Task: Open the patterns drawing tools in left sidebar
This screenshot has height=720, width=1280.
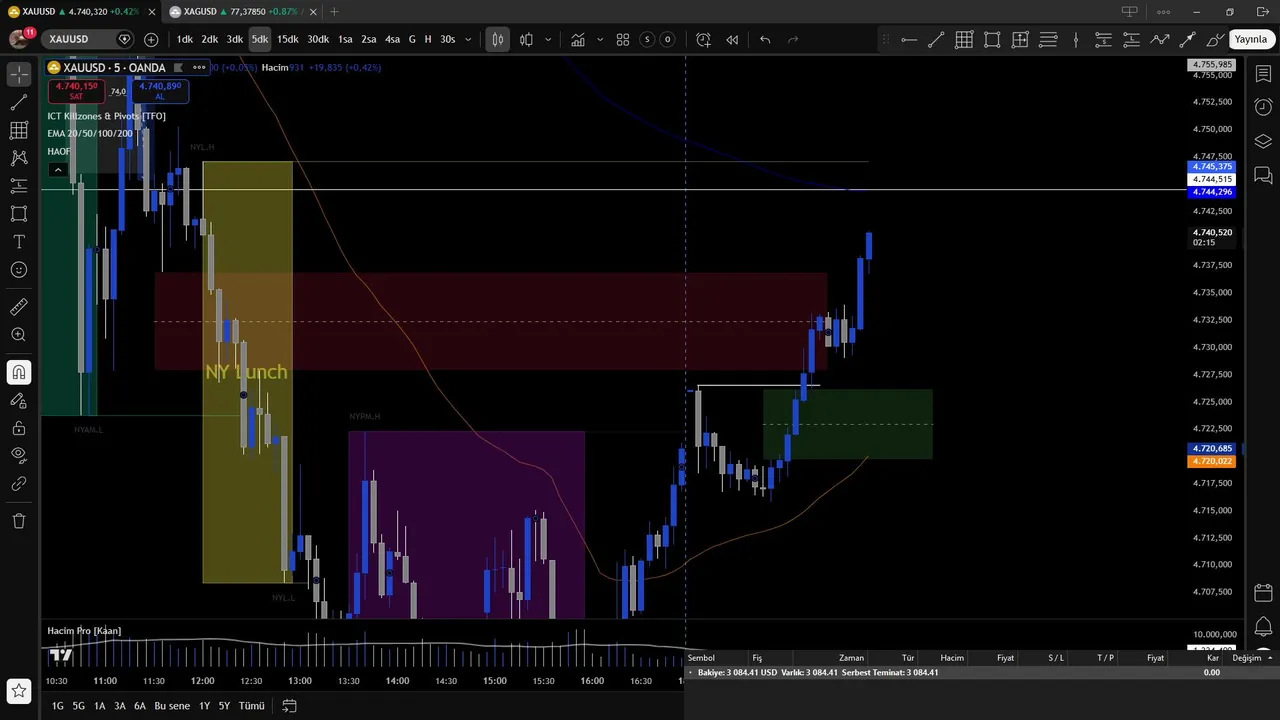Action: tap(18, 158)
